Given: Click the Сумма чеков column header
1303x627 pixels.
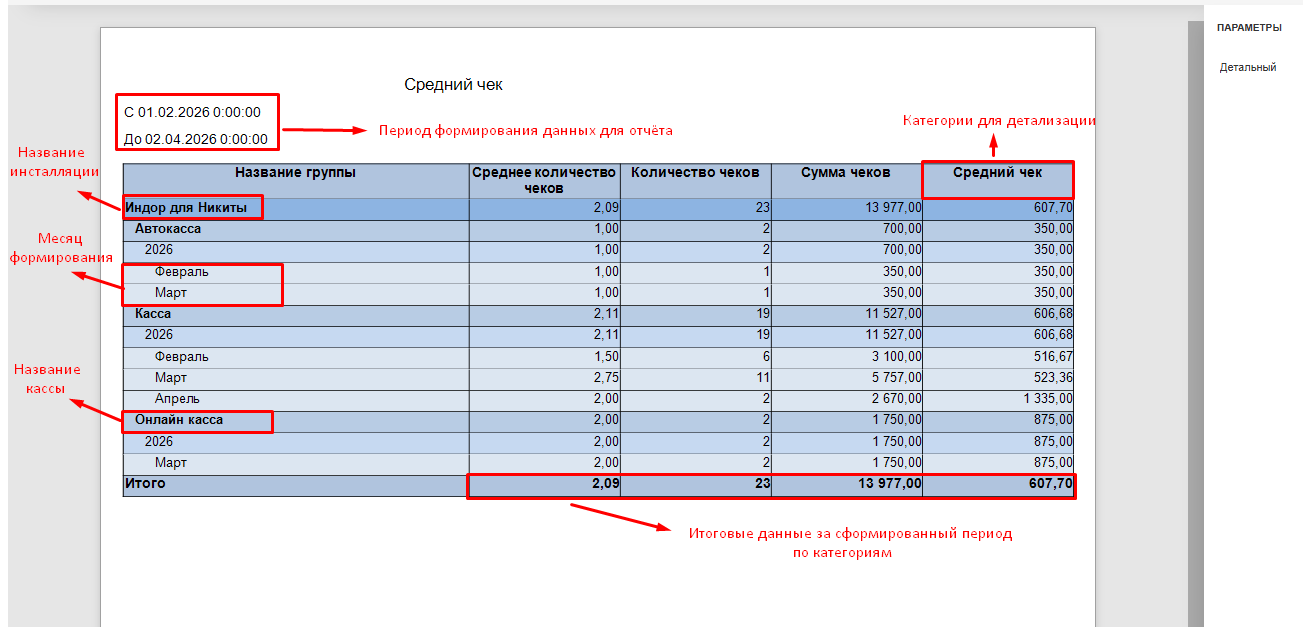Looking at the screenshot, I should click(x=846, y=173).
